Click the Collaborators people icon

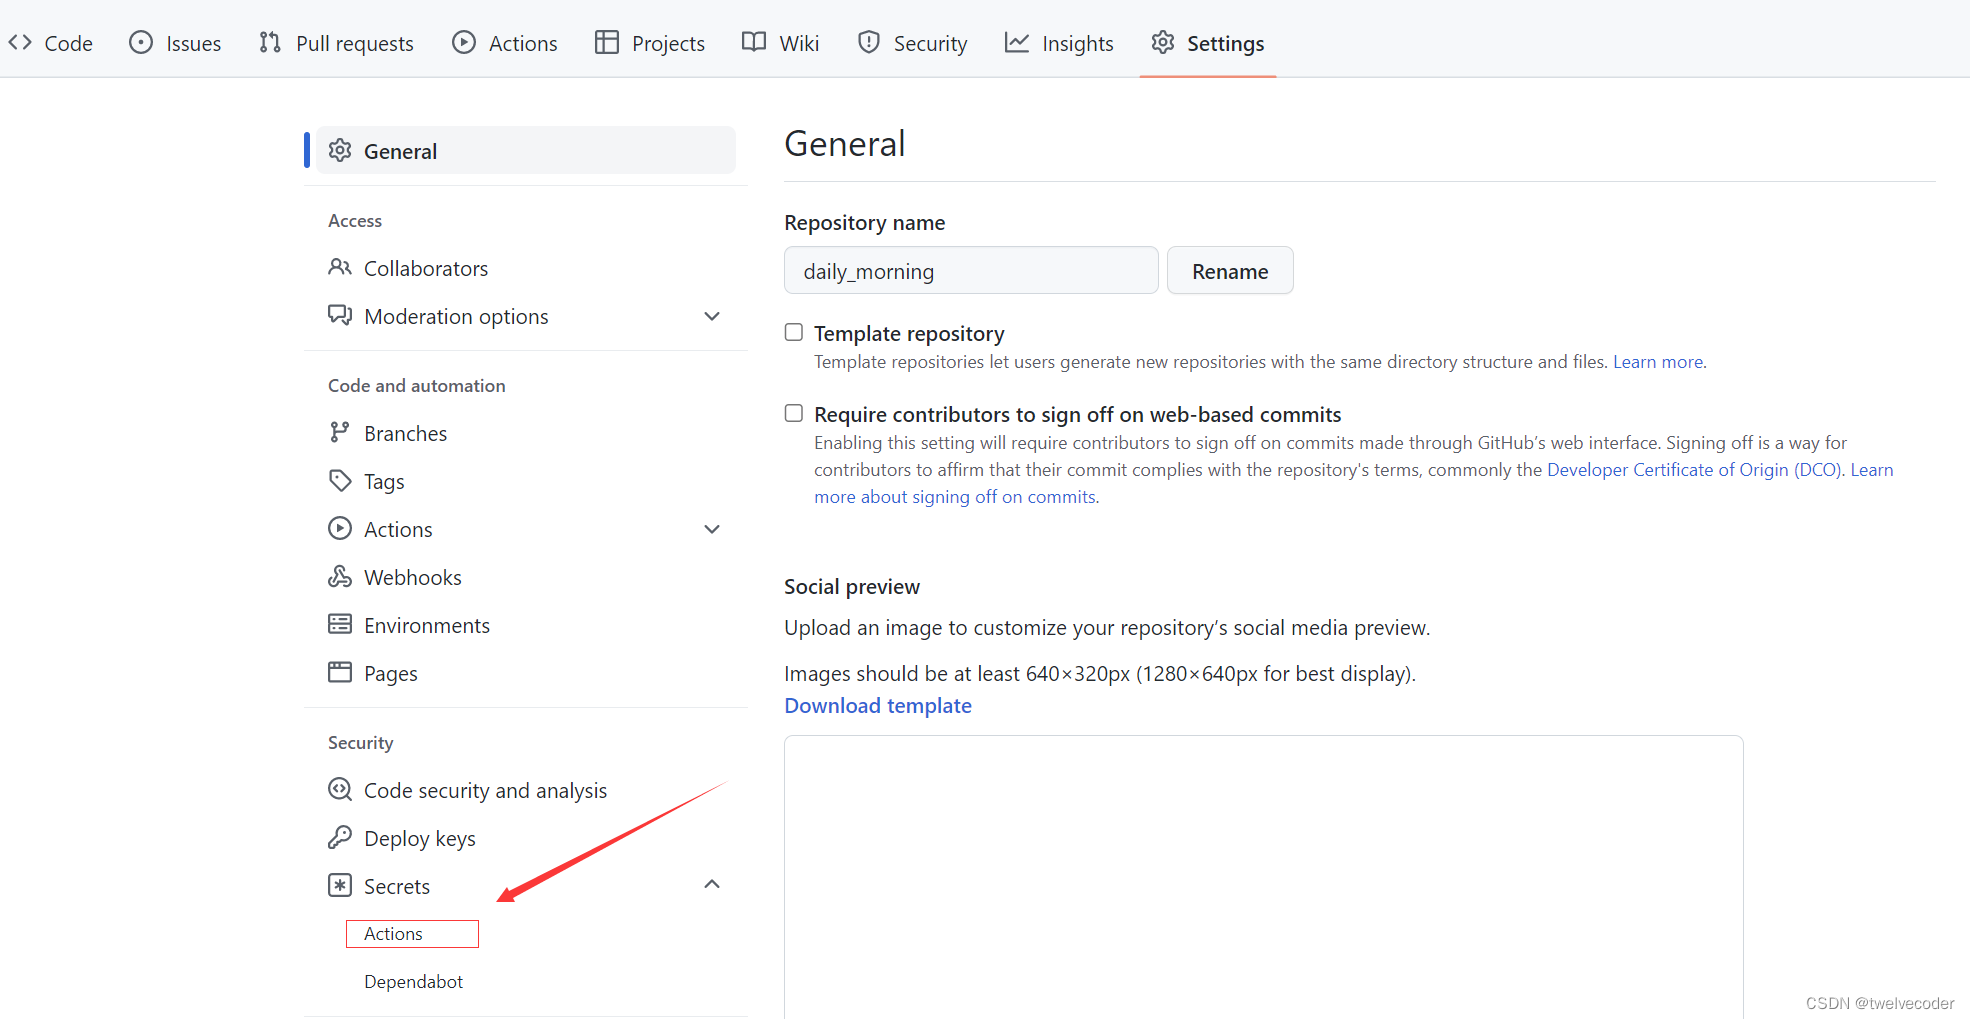click(340, 267)
